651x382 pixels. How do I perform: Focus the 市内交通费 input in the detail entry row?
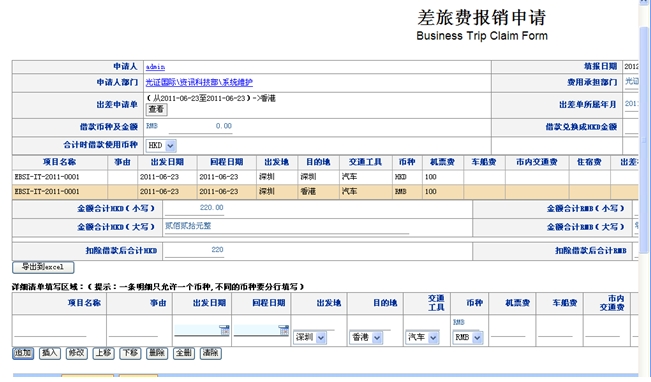click(603, 331)
